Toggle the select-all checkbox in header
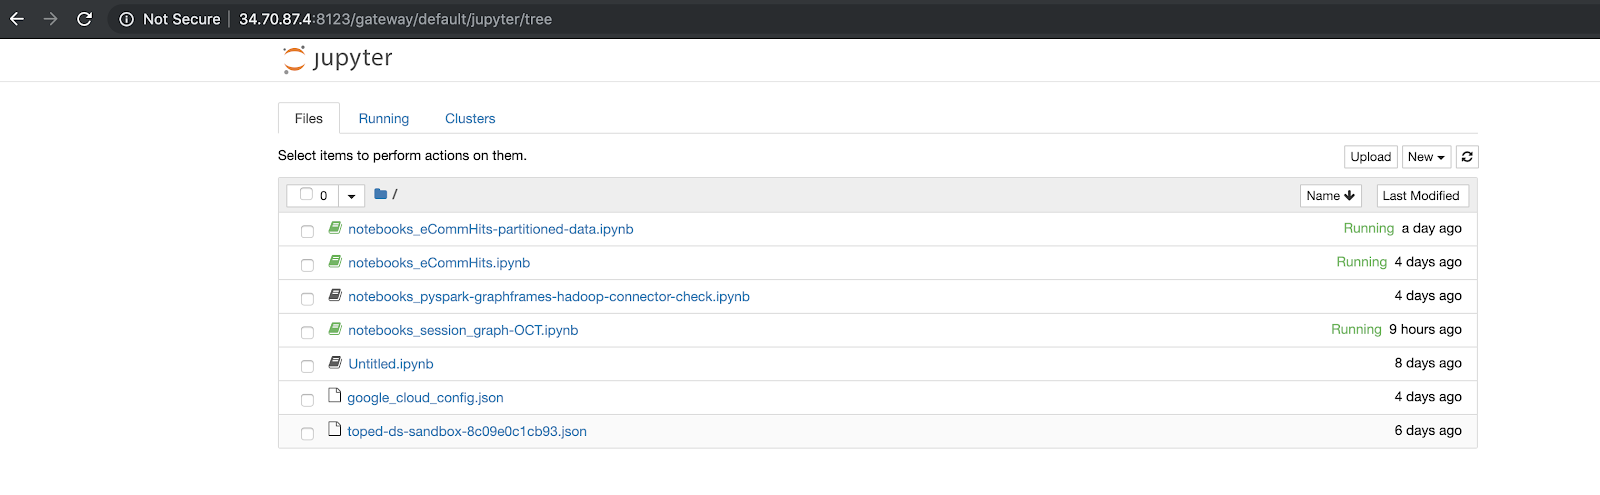 306,194
